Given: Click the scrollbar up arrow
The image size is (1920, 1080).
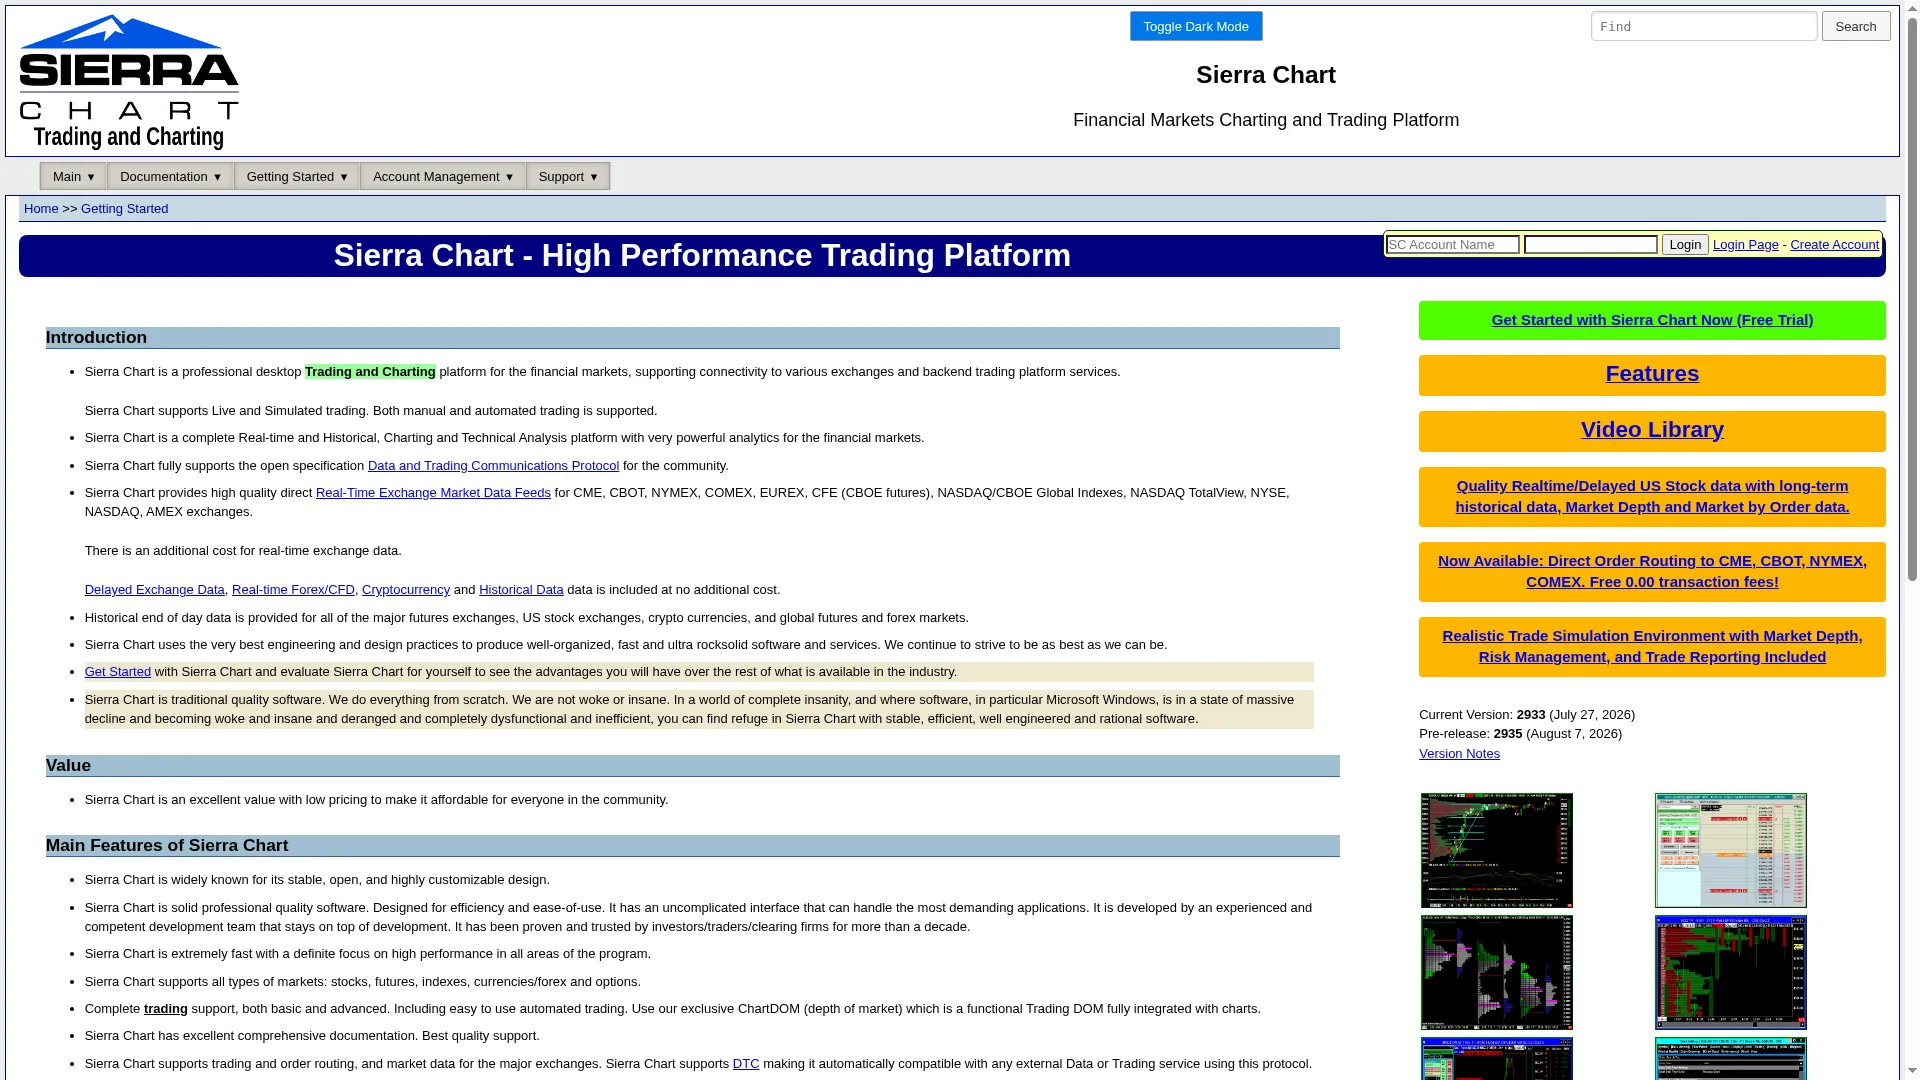Looking at the screenshot, I should click(x=1912, y=7).
